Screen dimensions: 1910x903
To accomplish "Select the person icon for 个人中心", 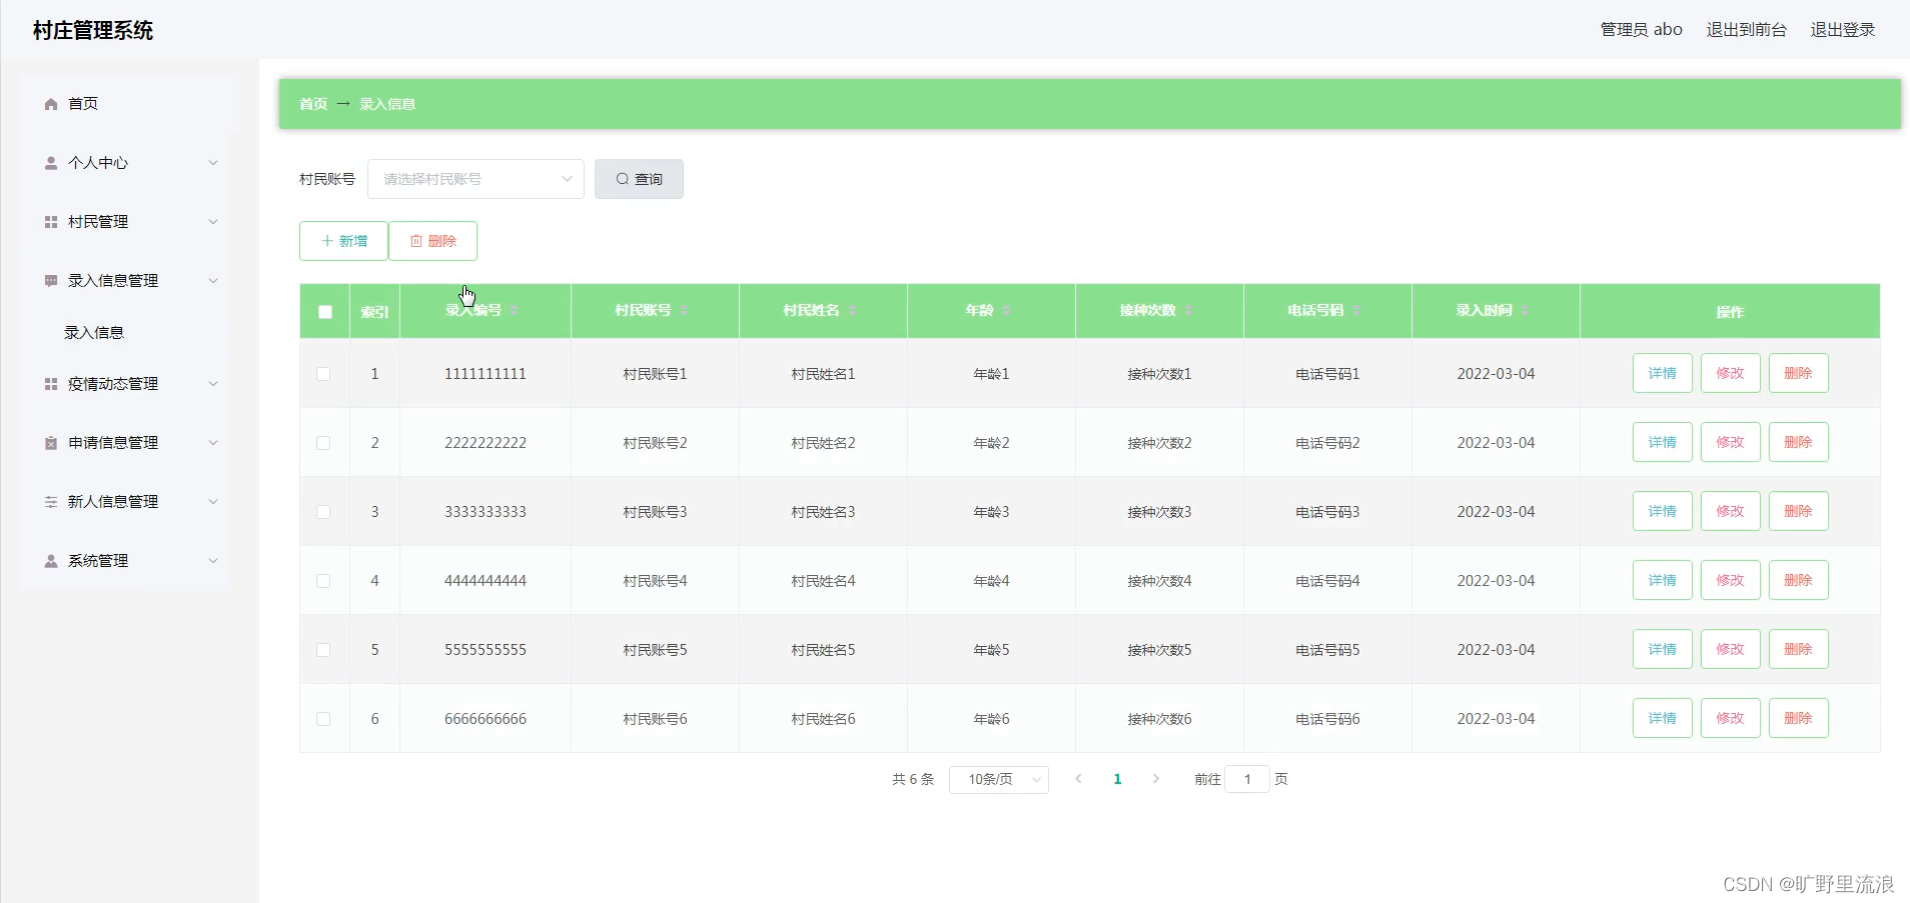I will 49,162.
